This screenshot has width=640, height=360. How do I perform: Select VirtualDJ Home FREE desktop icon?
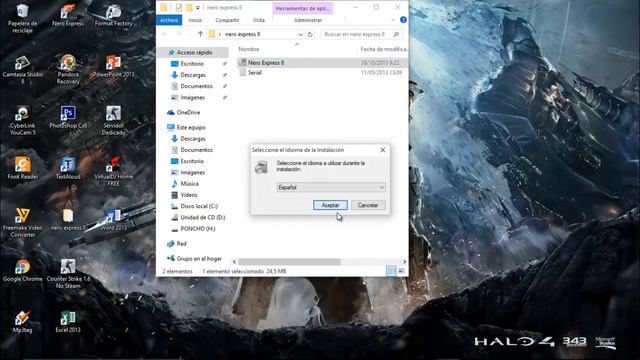click(x=113, y=172)
